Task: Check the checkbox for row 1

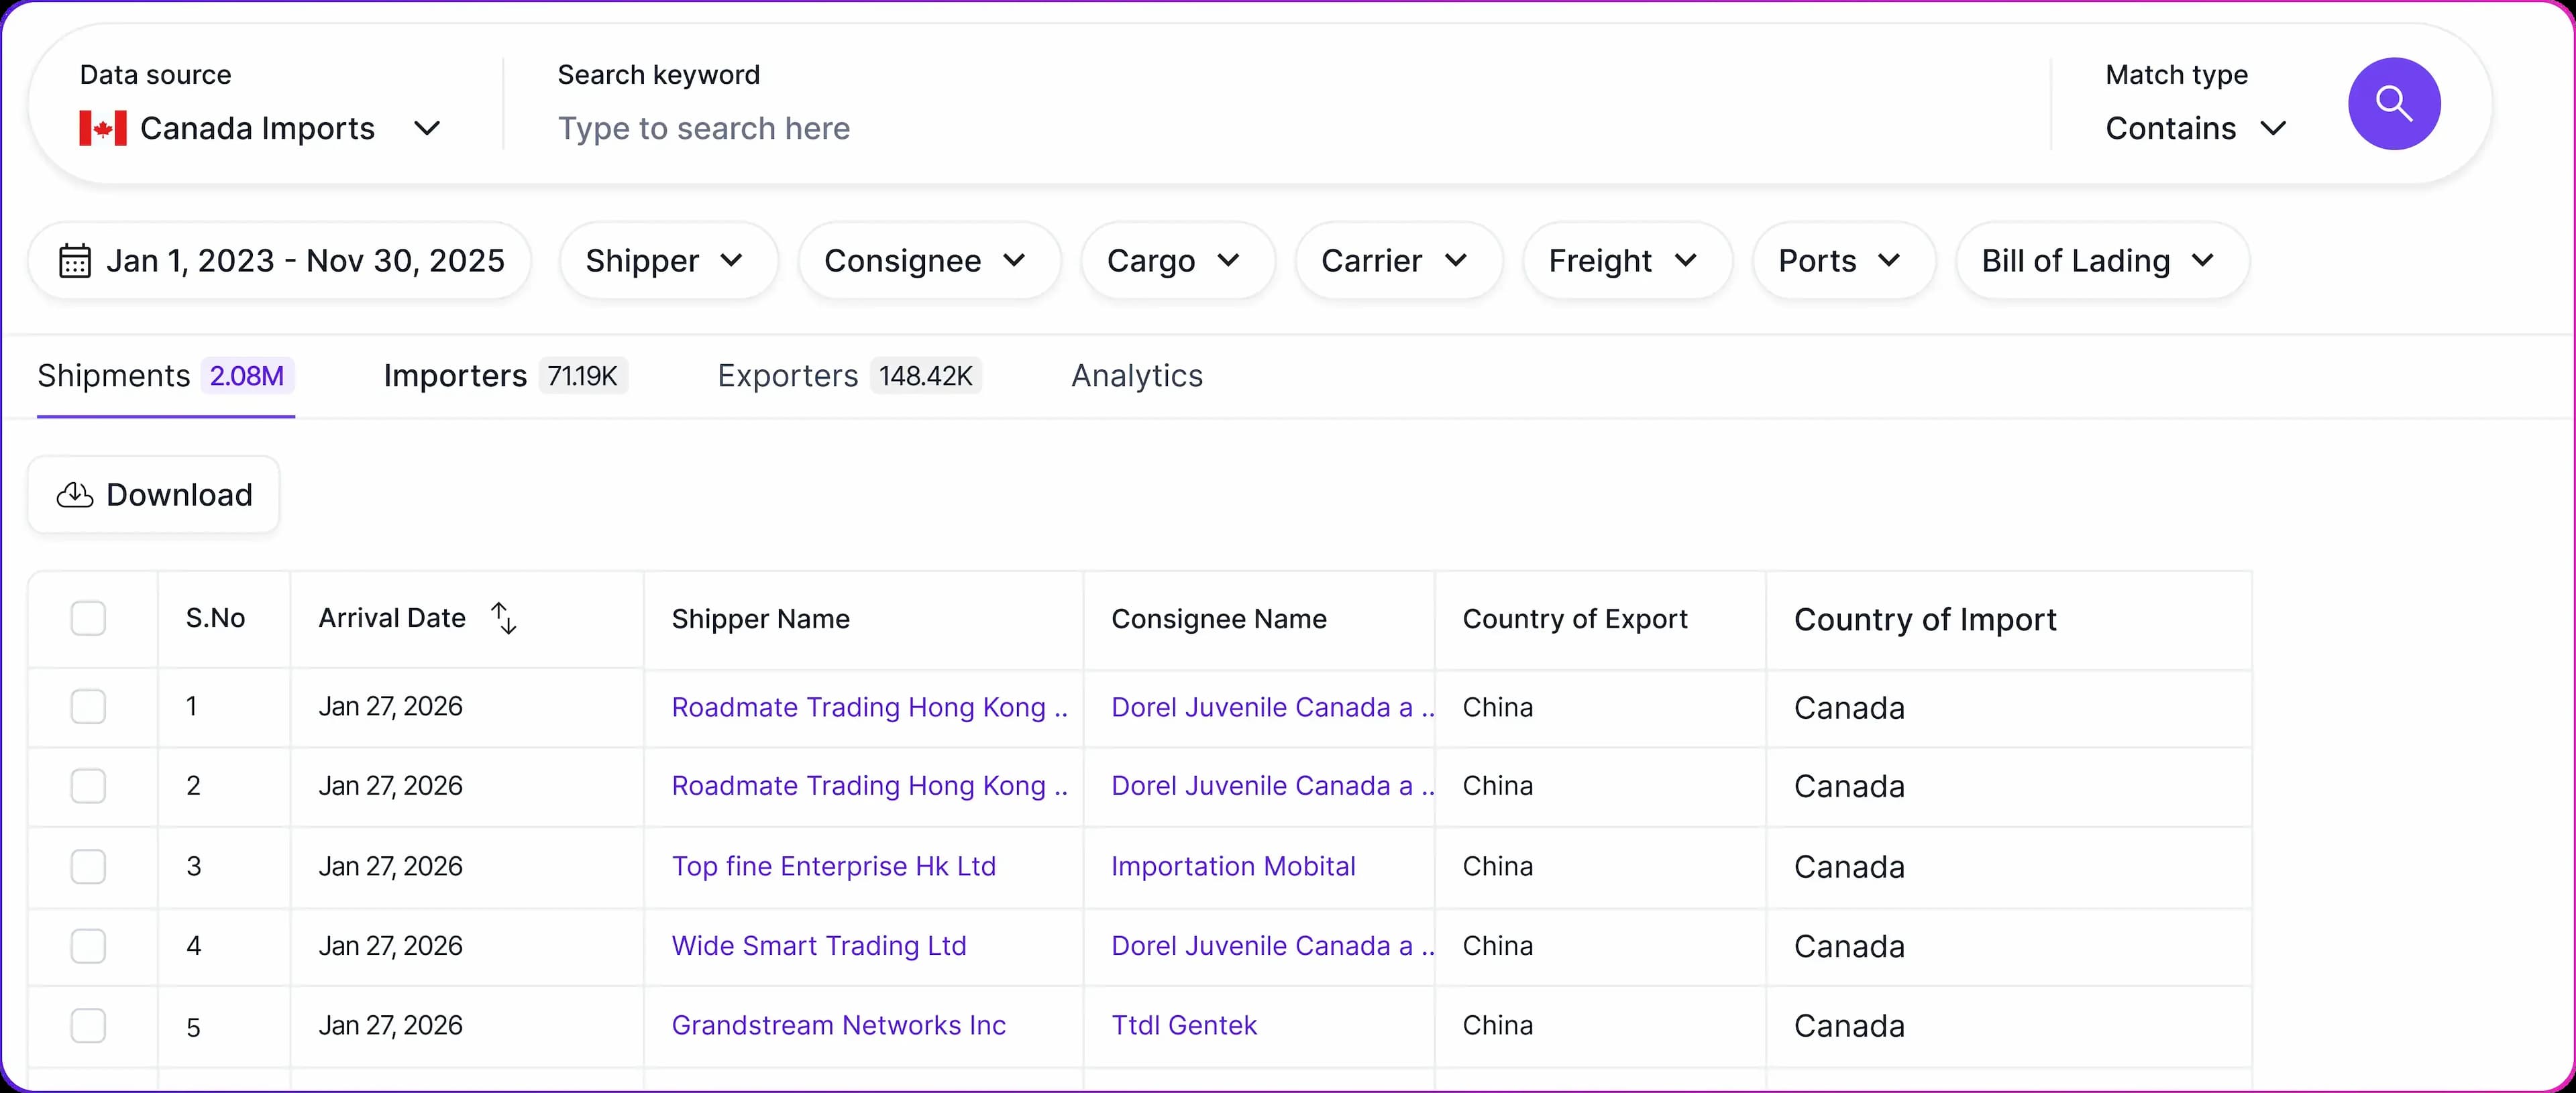Action: (88, 707)
